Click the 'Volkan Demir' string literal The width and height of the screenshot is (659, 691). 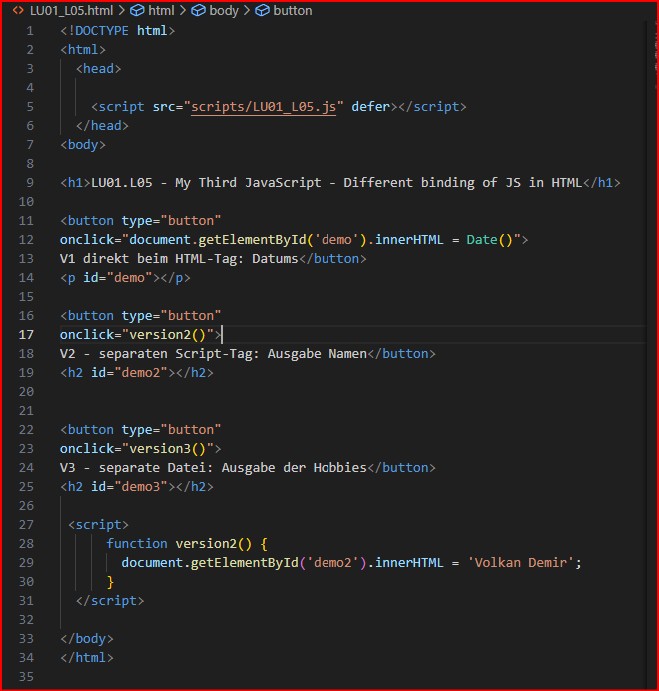[x=520, y=563]
